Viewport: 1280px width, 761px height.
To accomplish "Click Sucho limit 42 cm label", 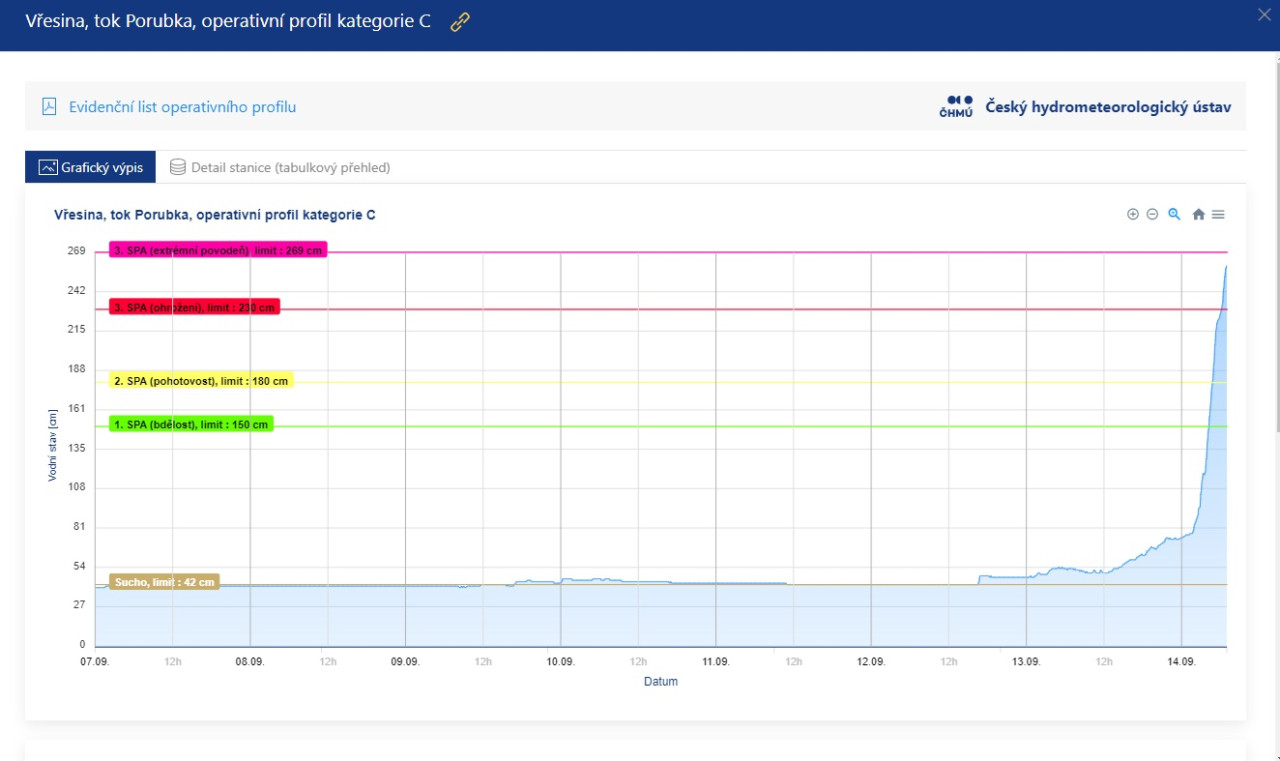I will (164, 582).
